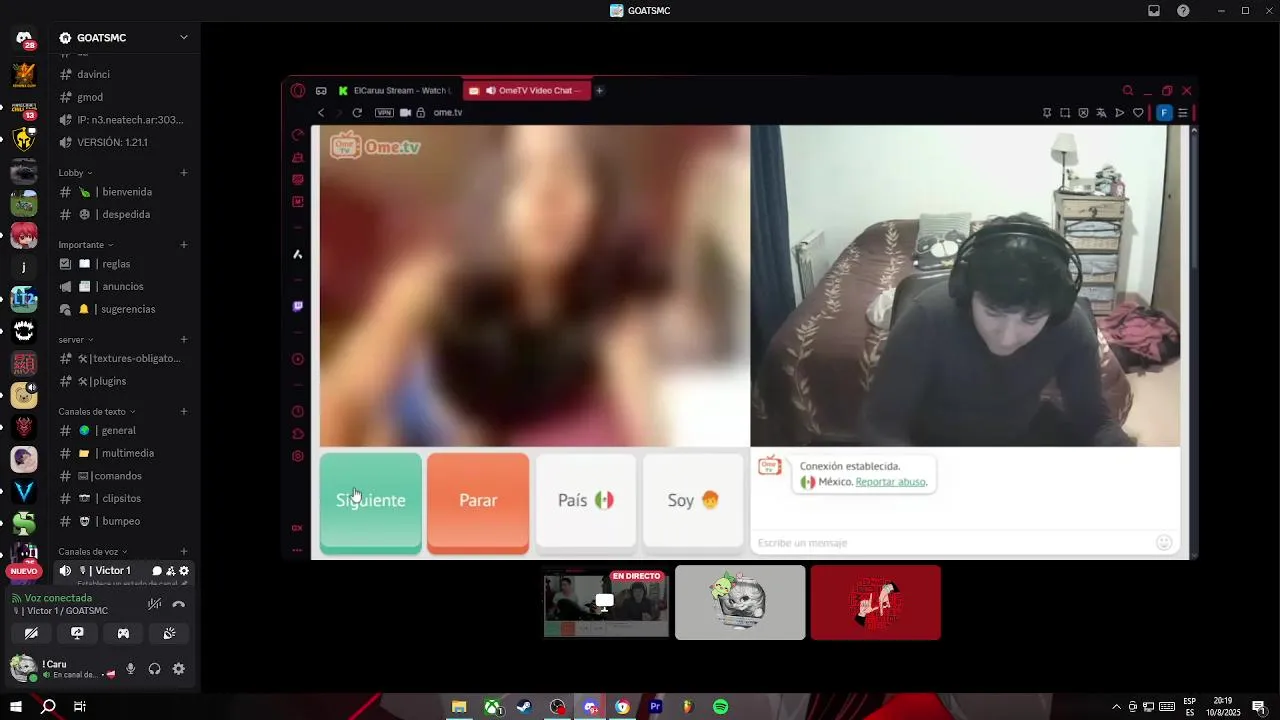Screen dimensions: 1280x720
Task: Open GX Corner gamepad icon beside tabs
Action: coord(321,91)
